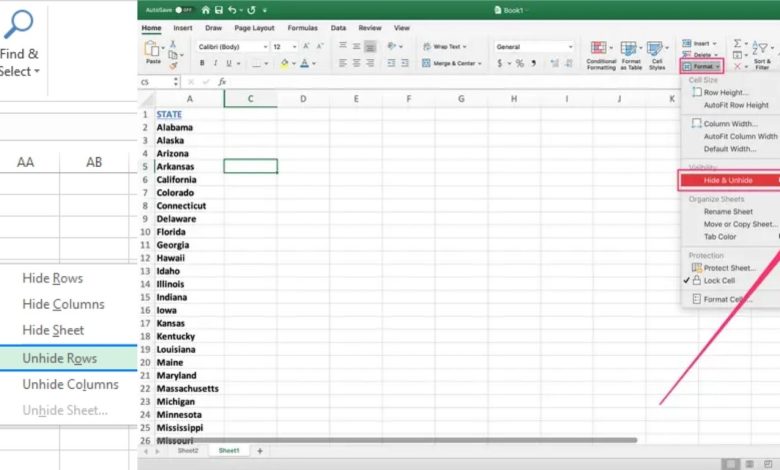Viewport: 780px width, 470px height.
Task: Click the Find & Select magnifier icon
Action: click(19, 24)
